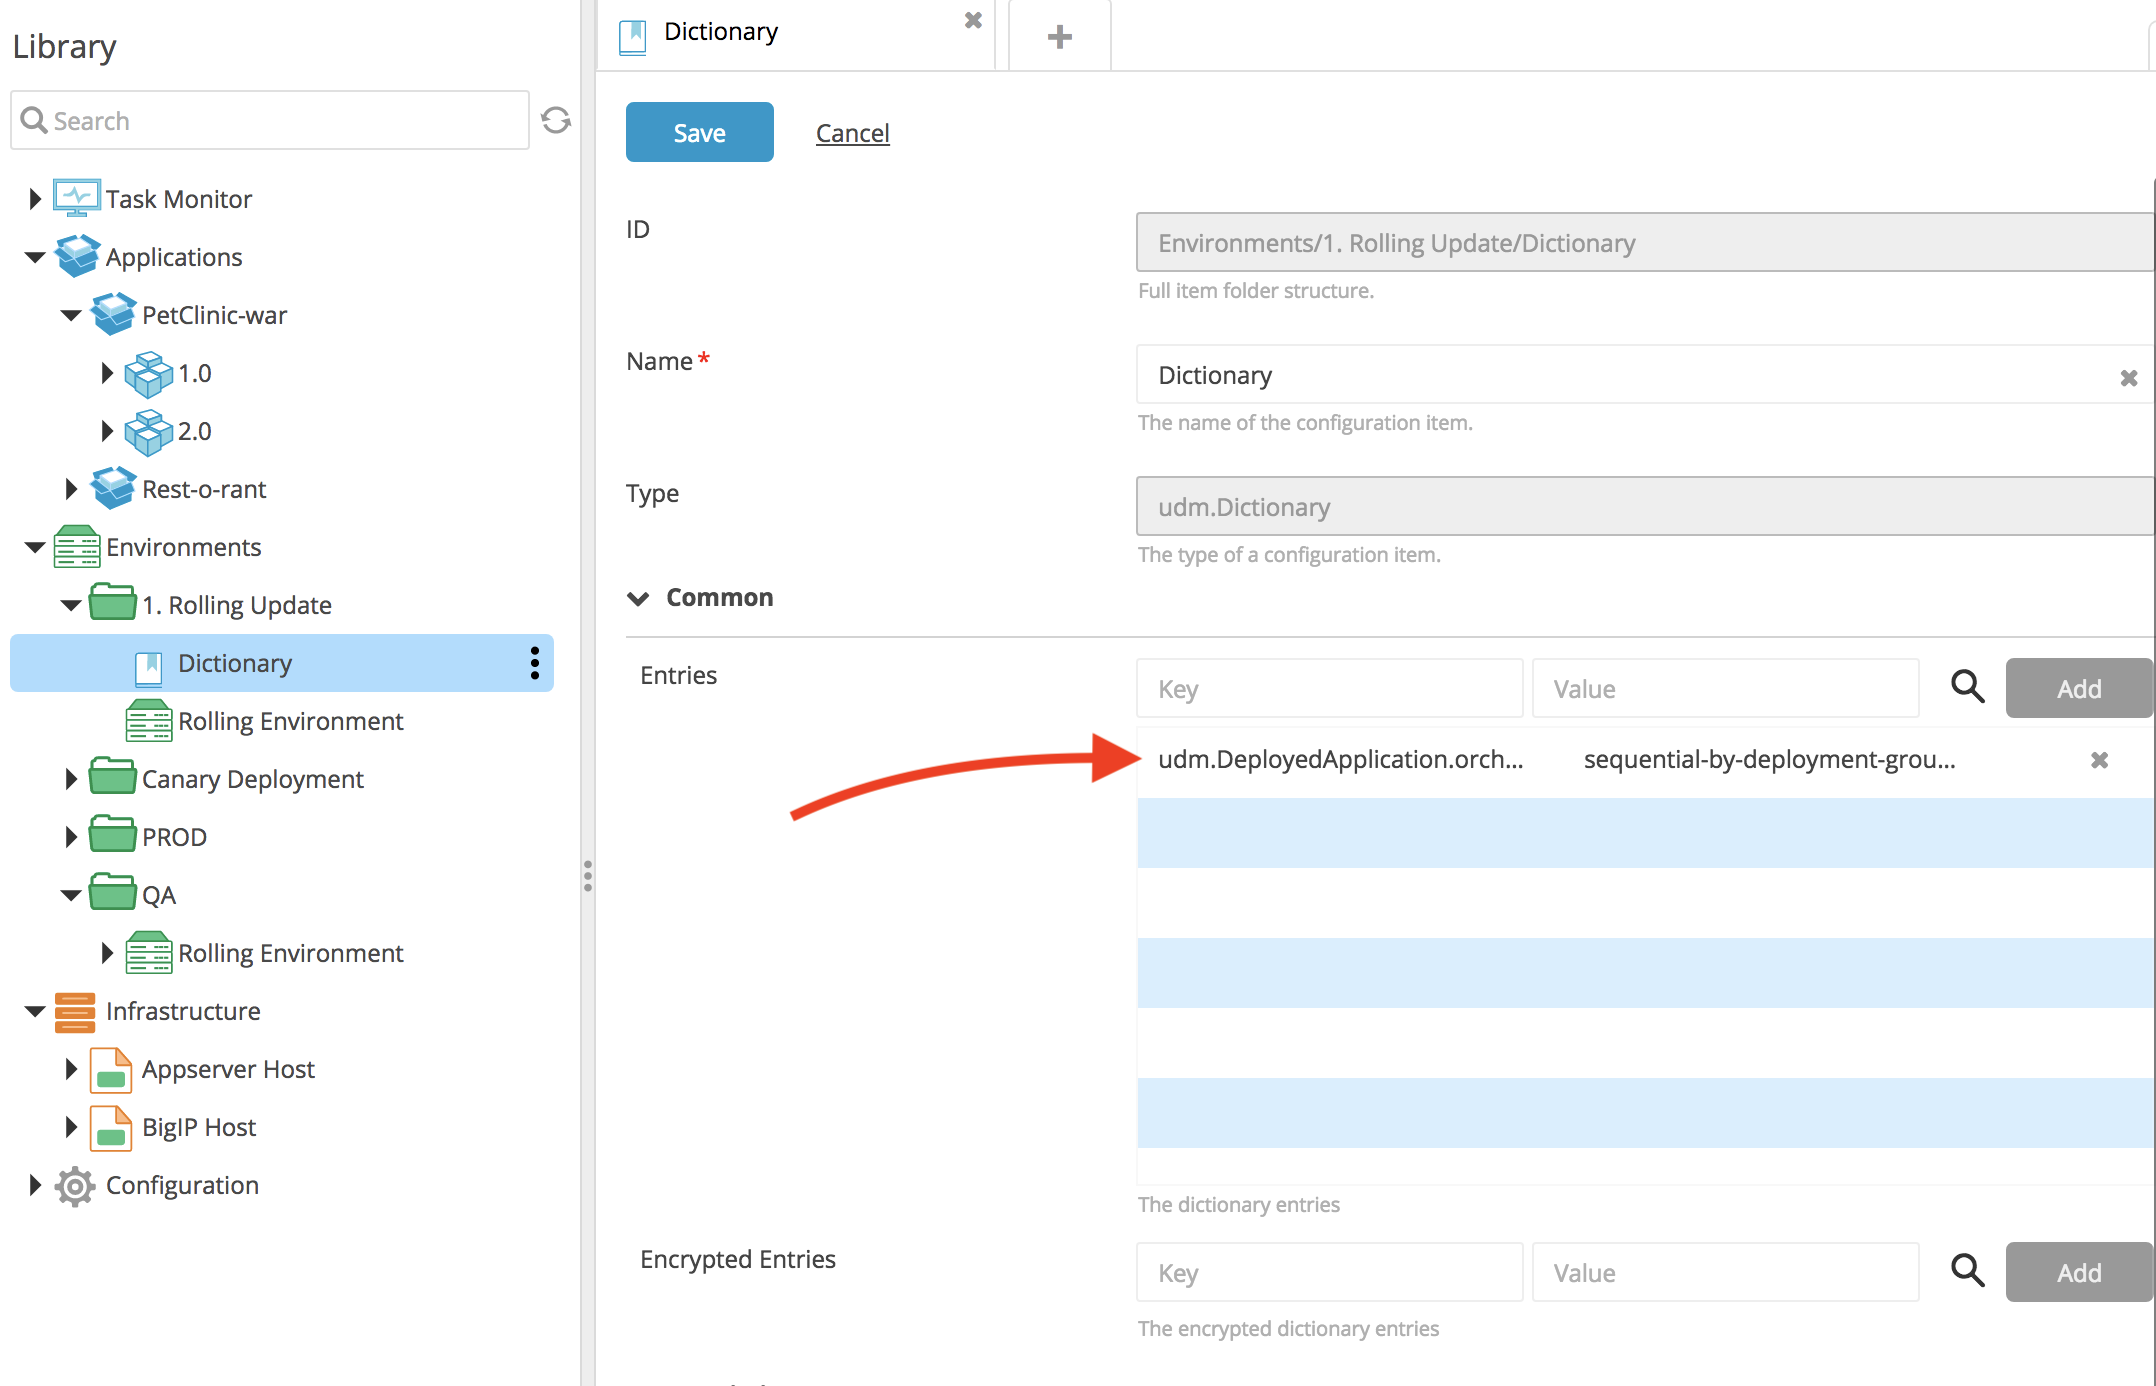
Task: Click the Configuration gear icon
Action: [75, 1186]
